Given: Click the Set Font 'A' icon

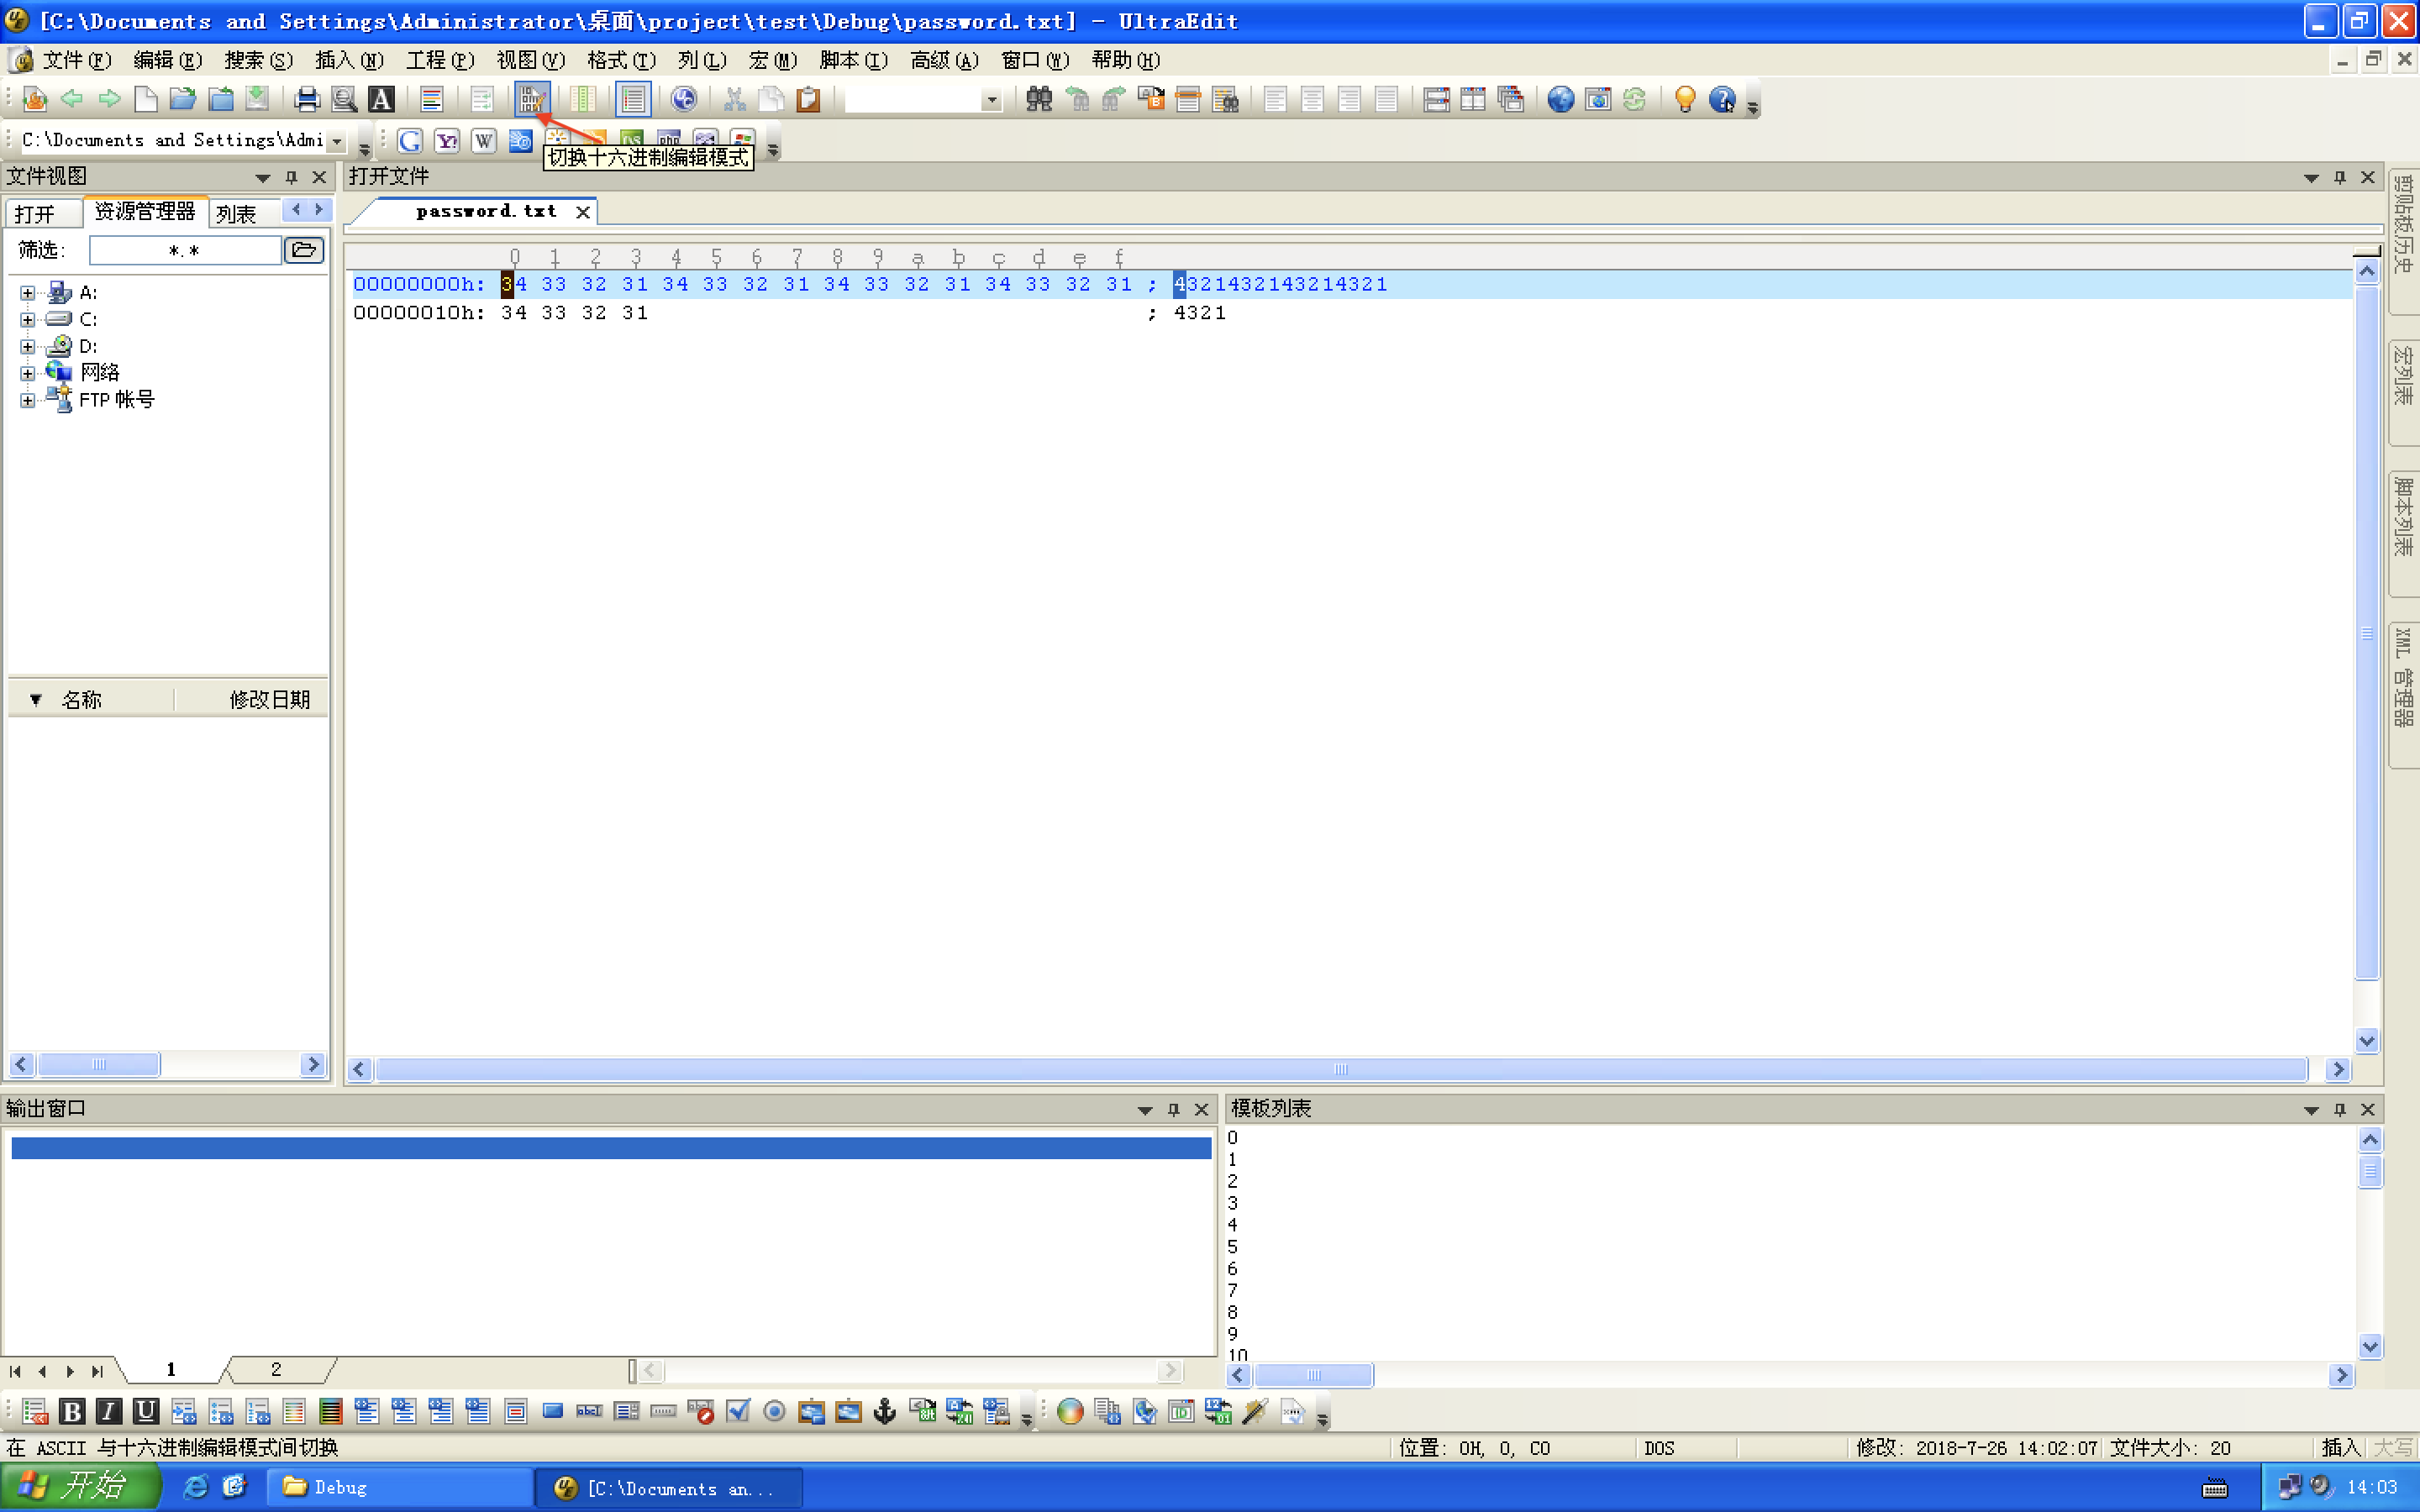Looking at the screenshot, I should click(x=381, y=99).
